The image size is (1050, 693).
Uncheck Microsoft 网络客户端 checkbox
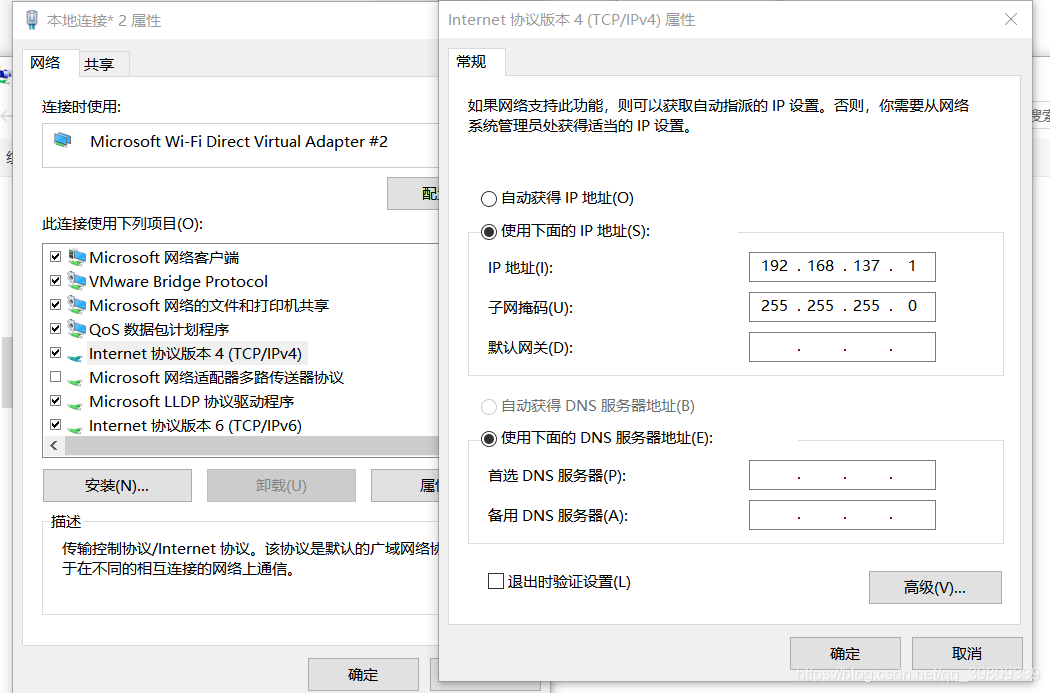tap(56, 256)
